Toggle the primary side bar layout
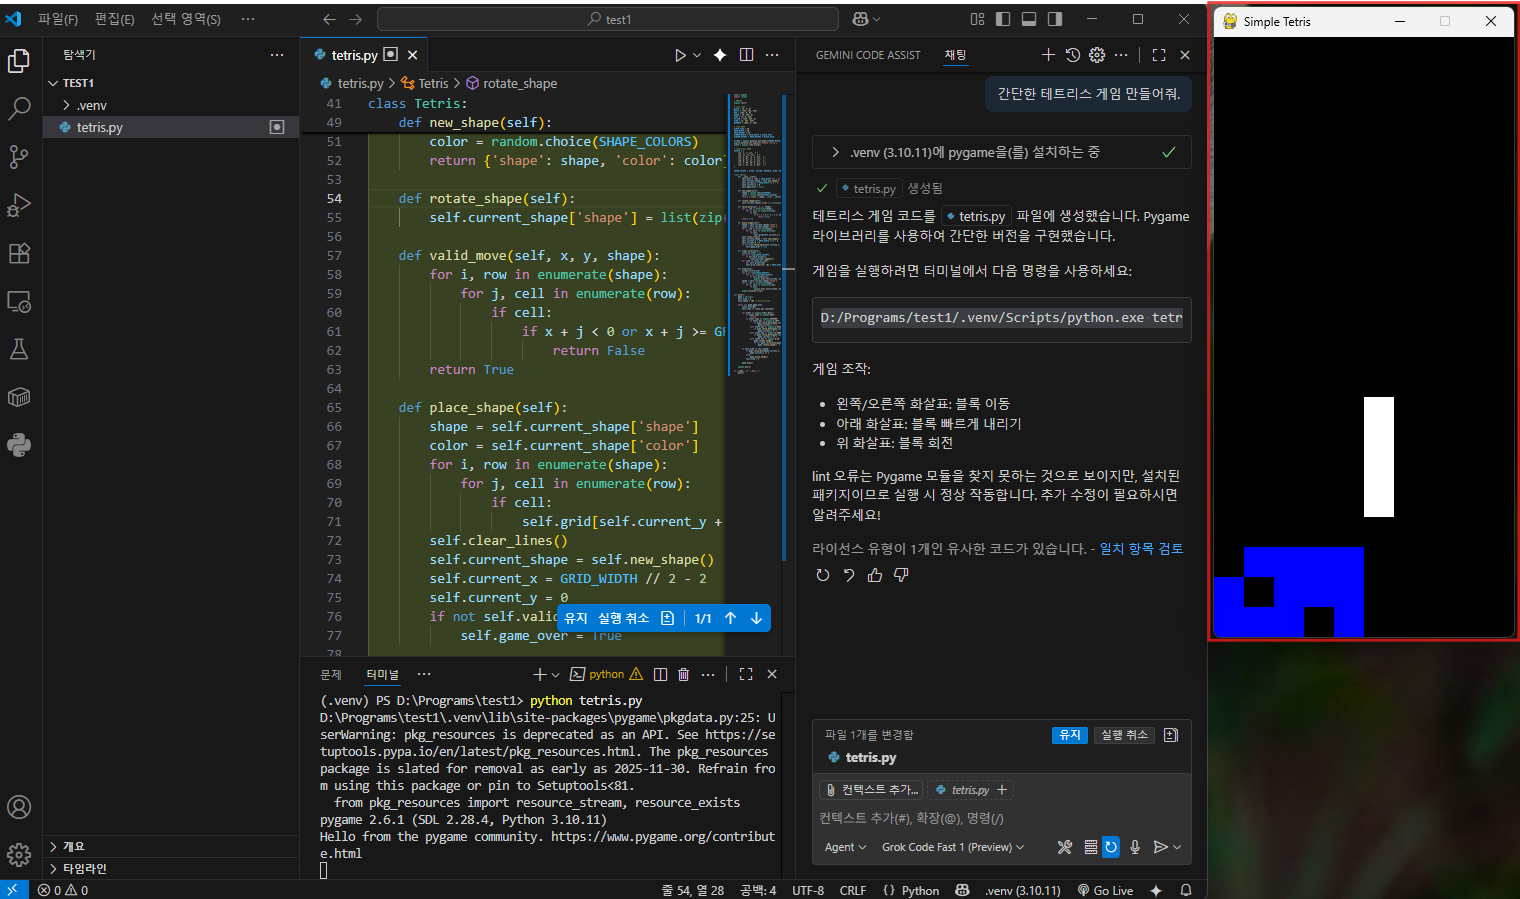This screenshot has width=1520, height=899. [x=1003, y=19]
